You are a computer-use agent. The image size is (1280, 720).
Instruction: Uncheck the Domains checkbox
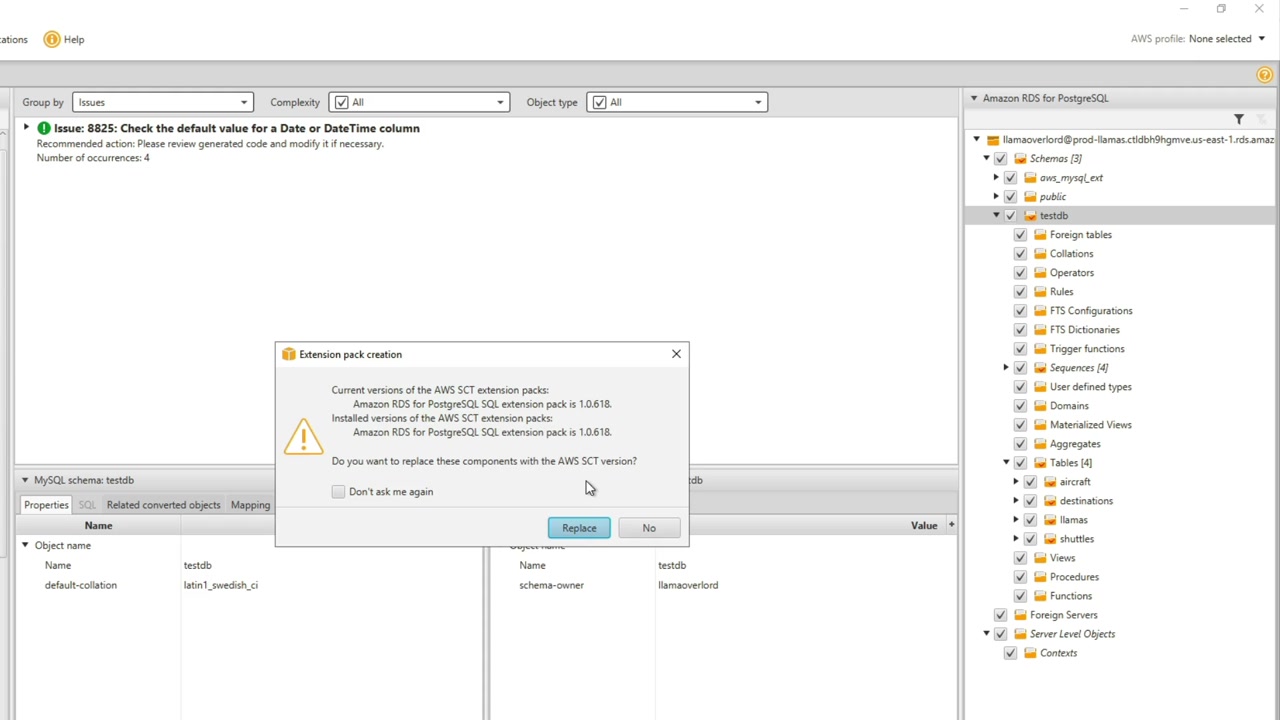coord(1020,406)
